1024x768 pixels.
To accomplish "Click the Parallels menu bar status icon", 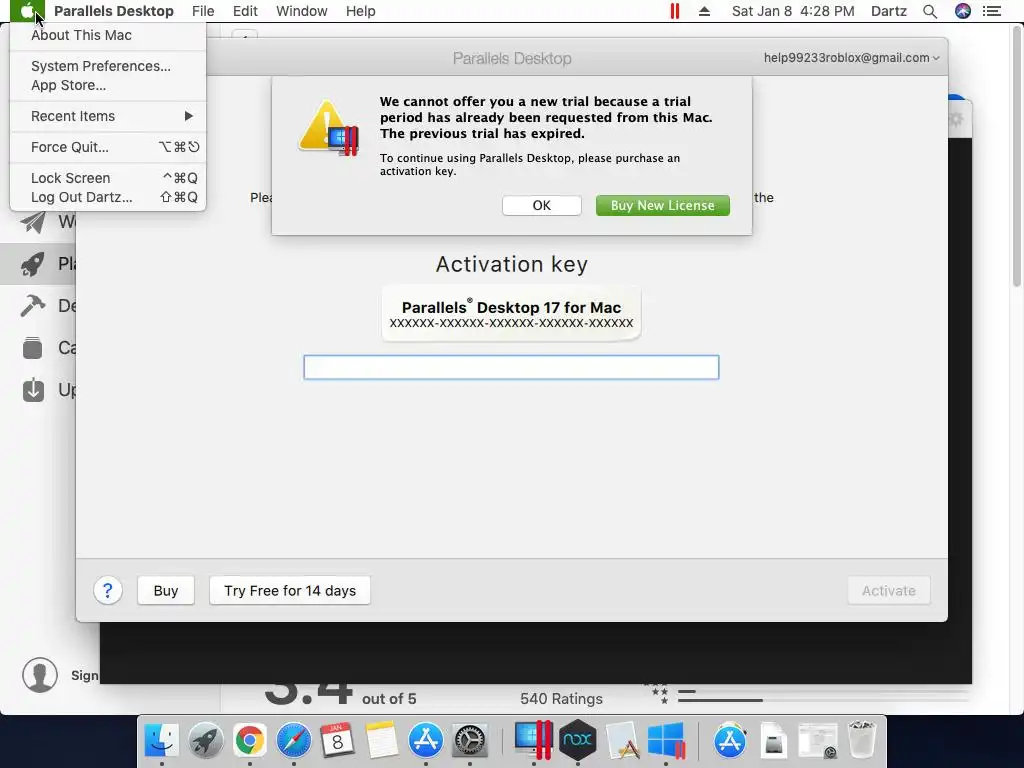I will click(675, 11).
